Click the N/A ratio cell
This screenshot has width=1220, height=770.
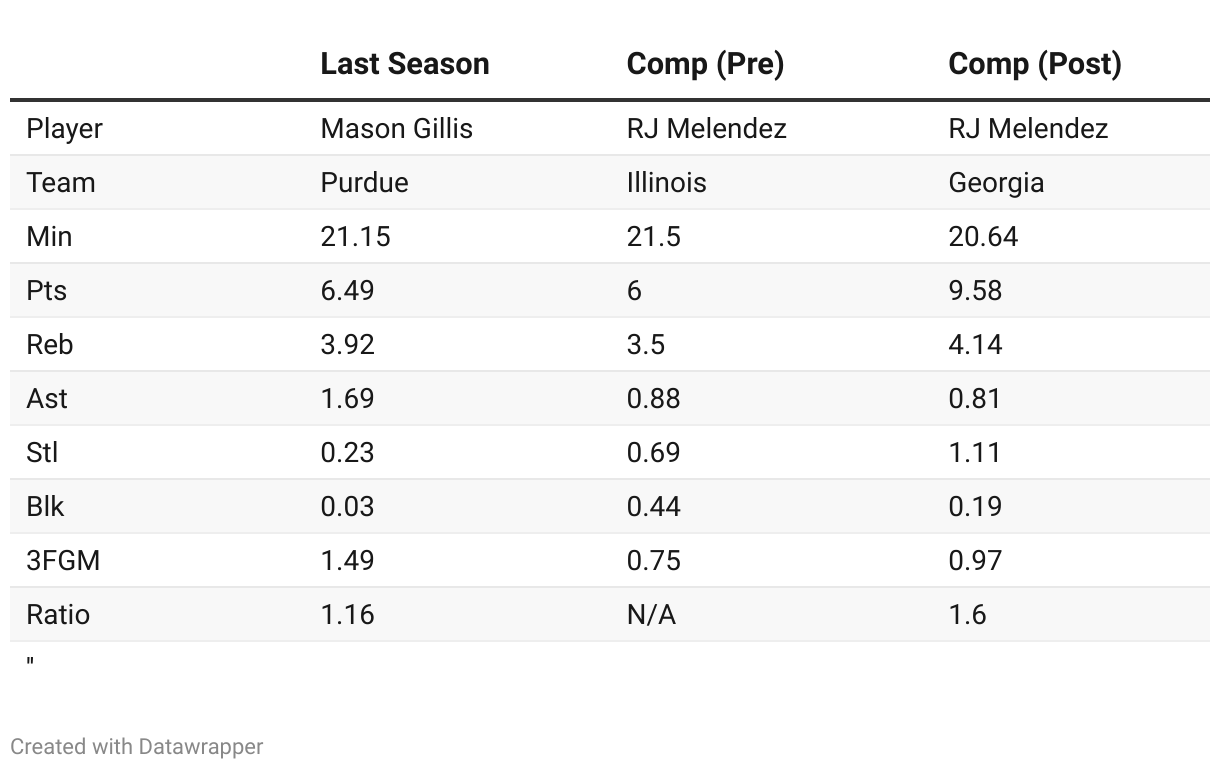coord(651,615)
